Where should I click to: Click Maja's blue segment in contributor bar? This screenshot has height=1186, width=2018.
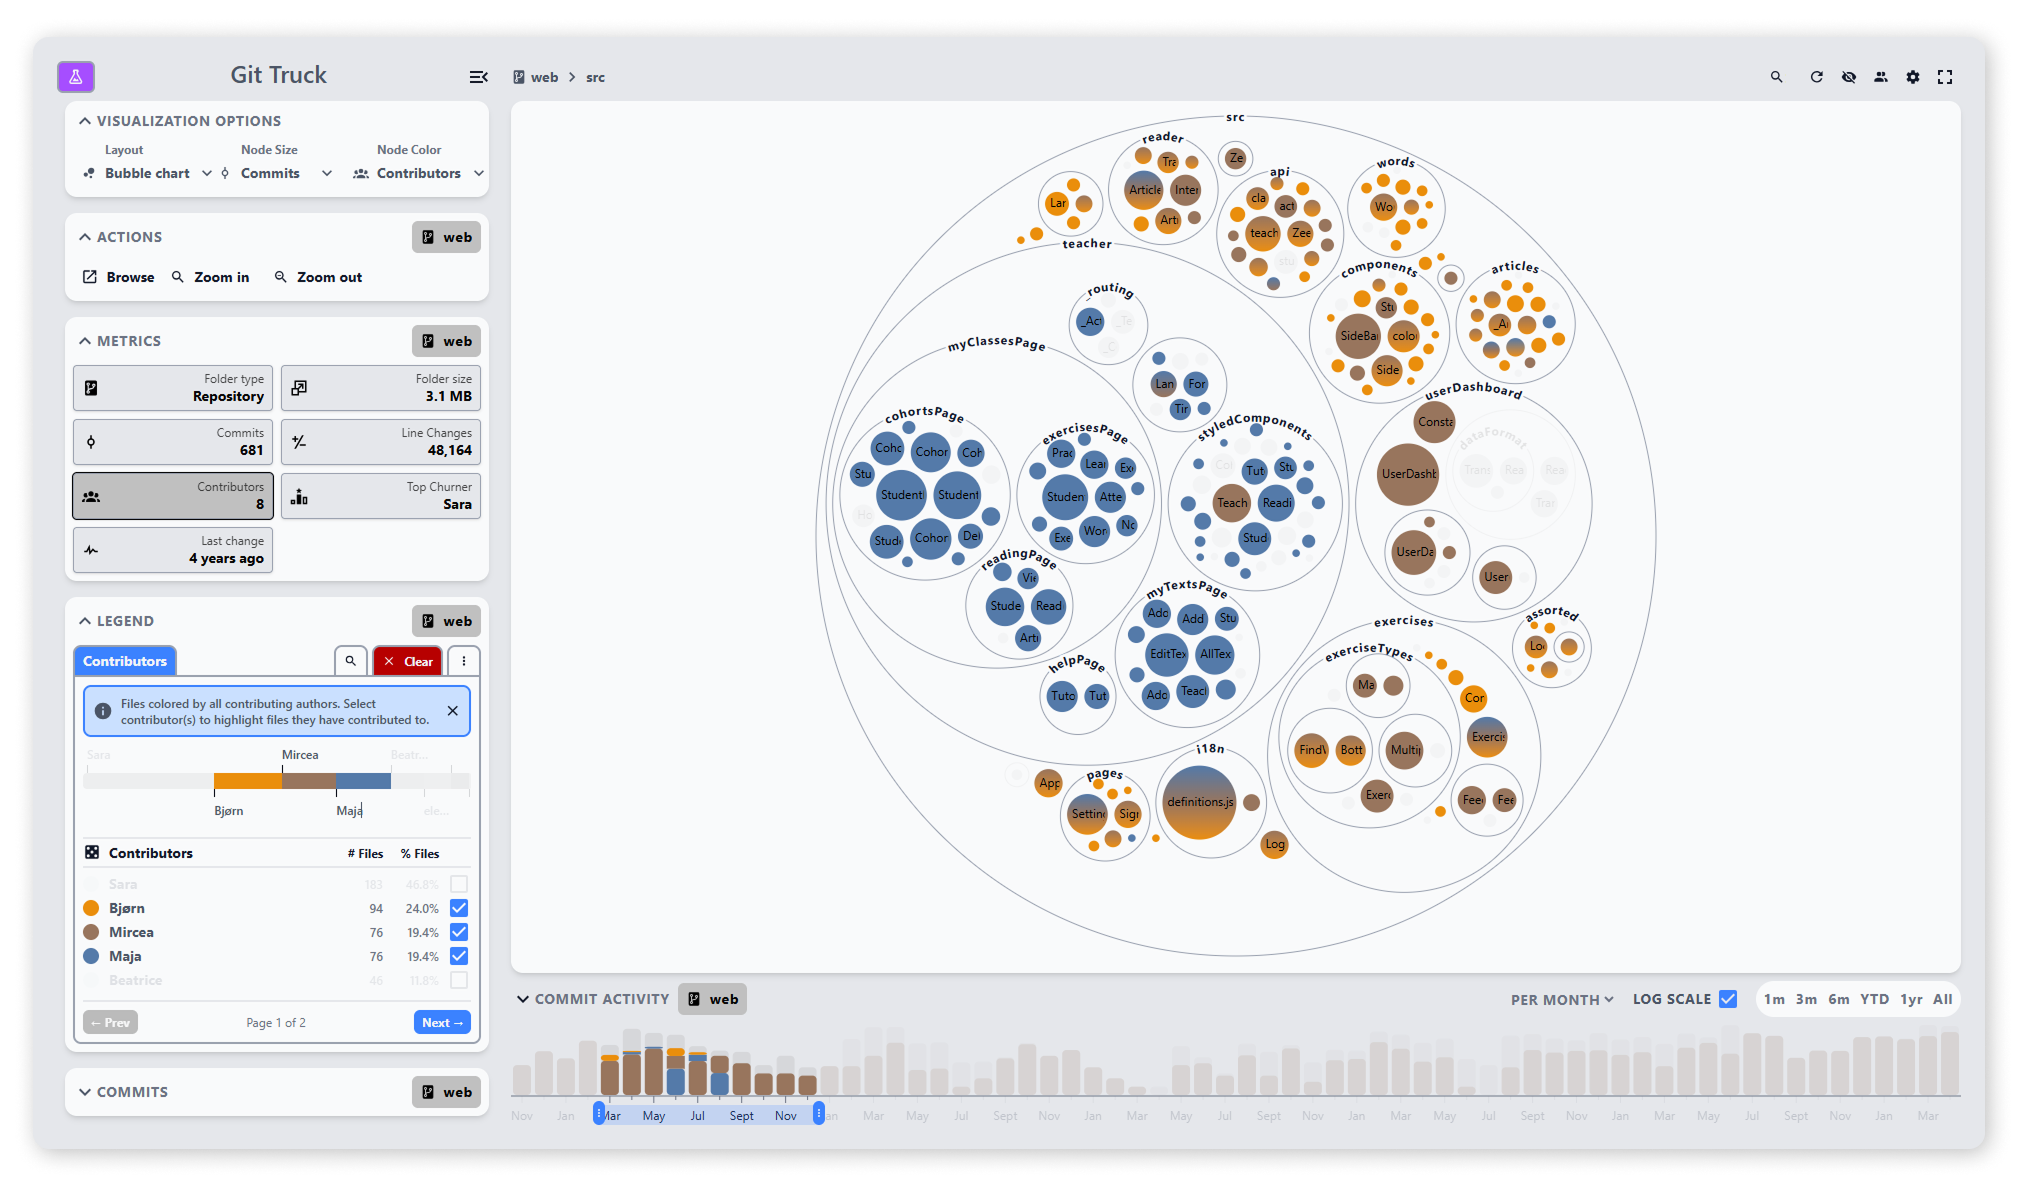pos(363,781)
